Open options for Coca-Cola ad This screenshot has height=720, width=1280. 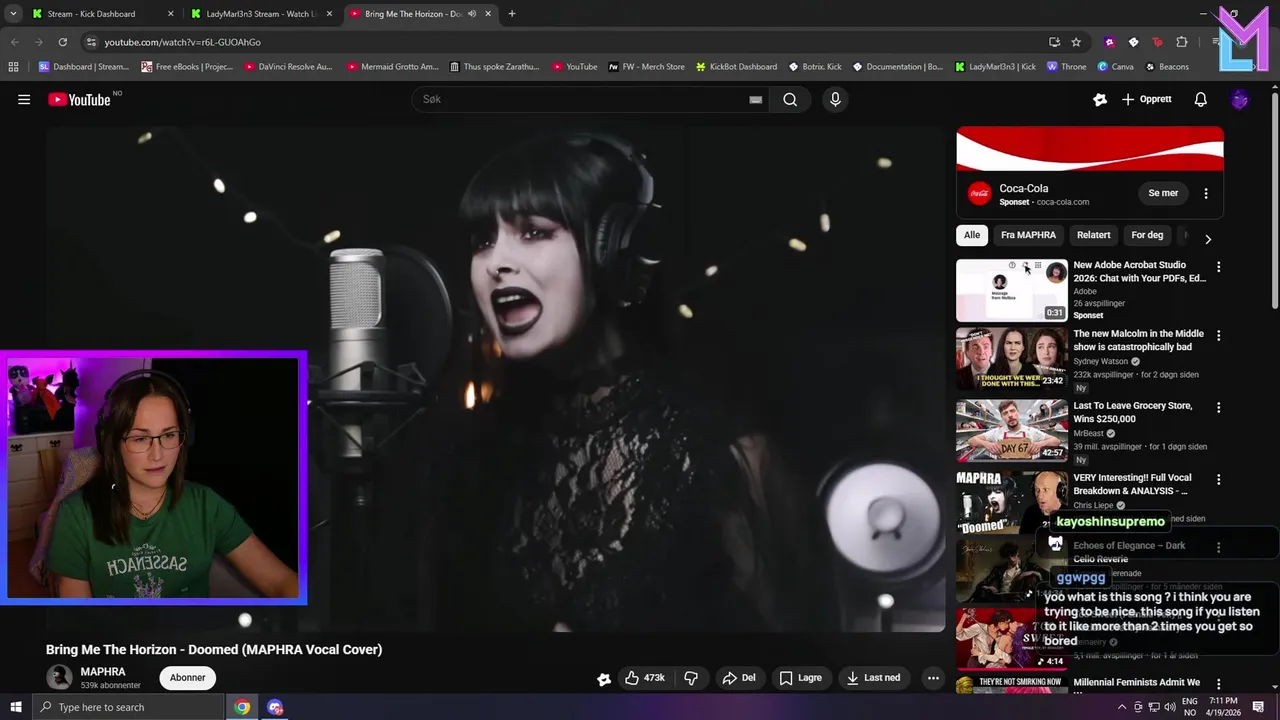pyautogui.click(x=1205, y=193)
